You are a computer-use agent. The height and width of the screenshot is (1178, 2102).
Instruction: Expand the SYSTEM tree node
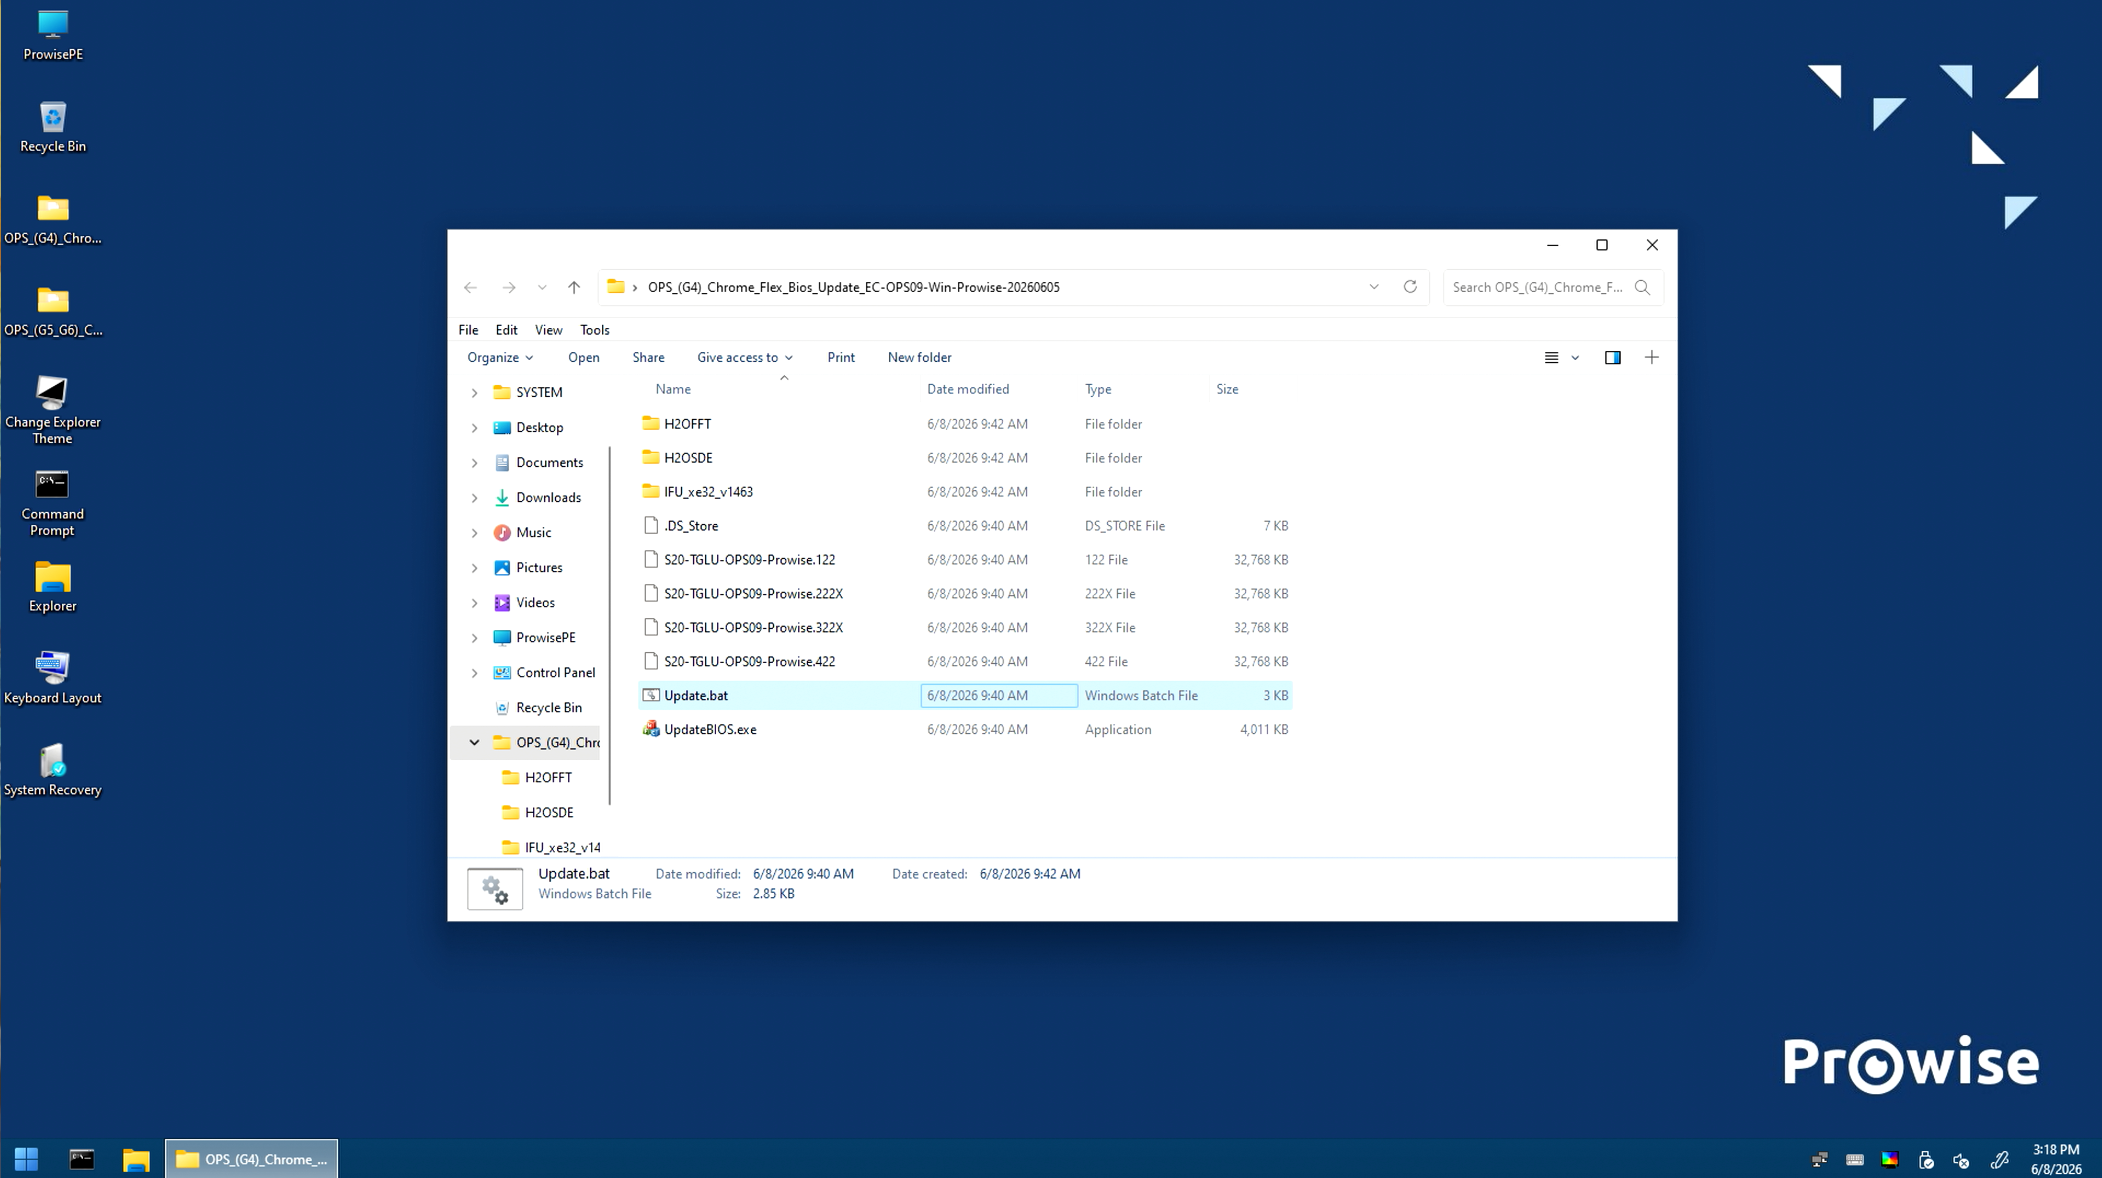(474, 393)
